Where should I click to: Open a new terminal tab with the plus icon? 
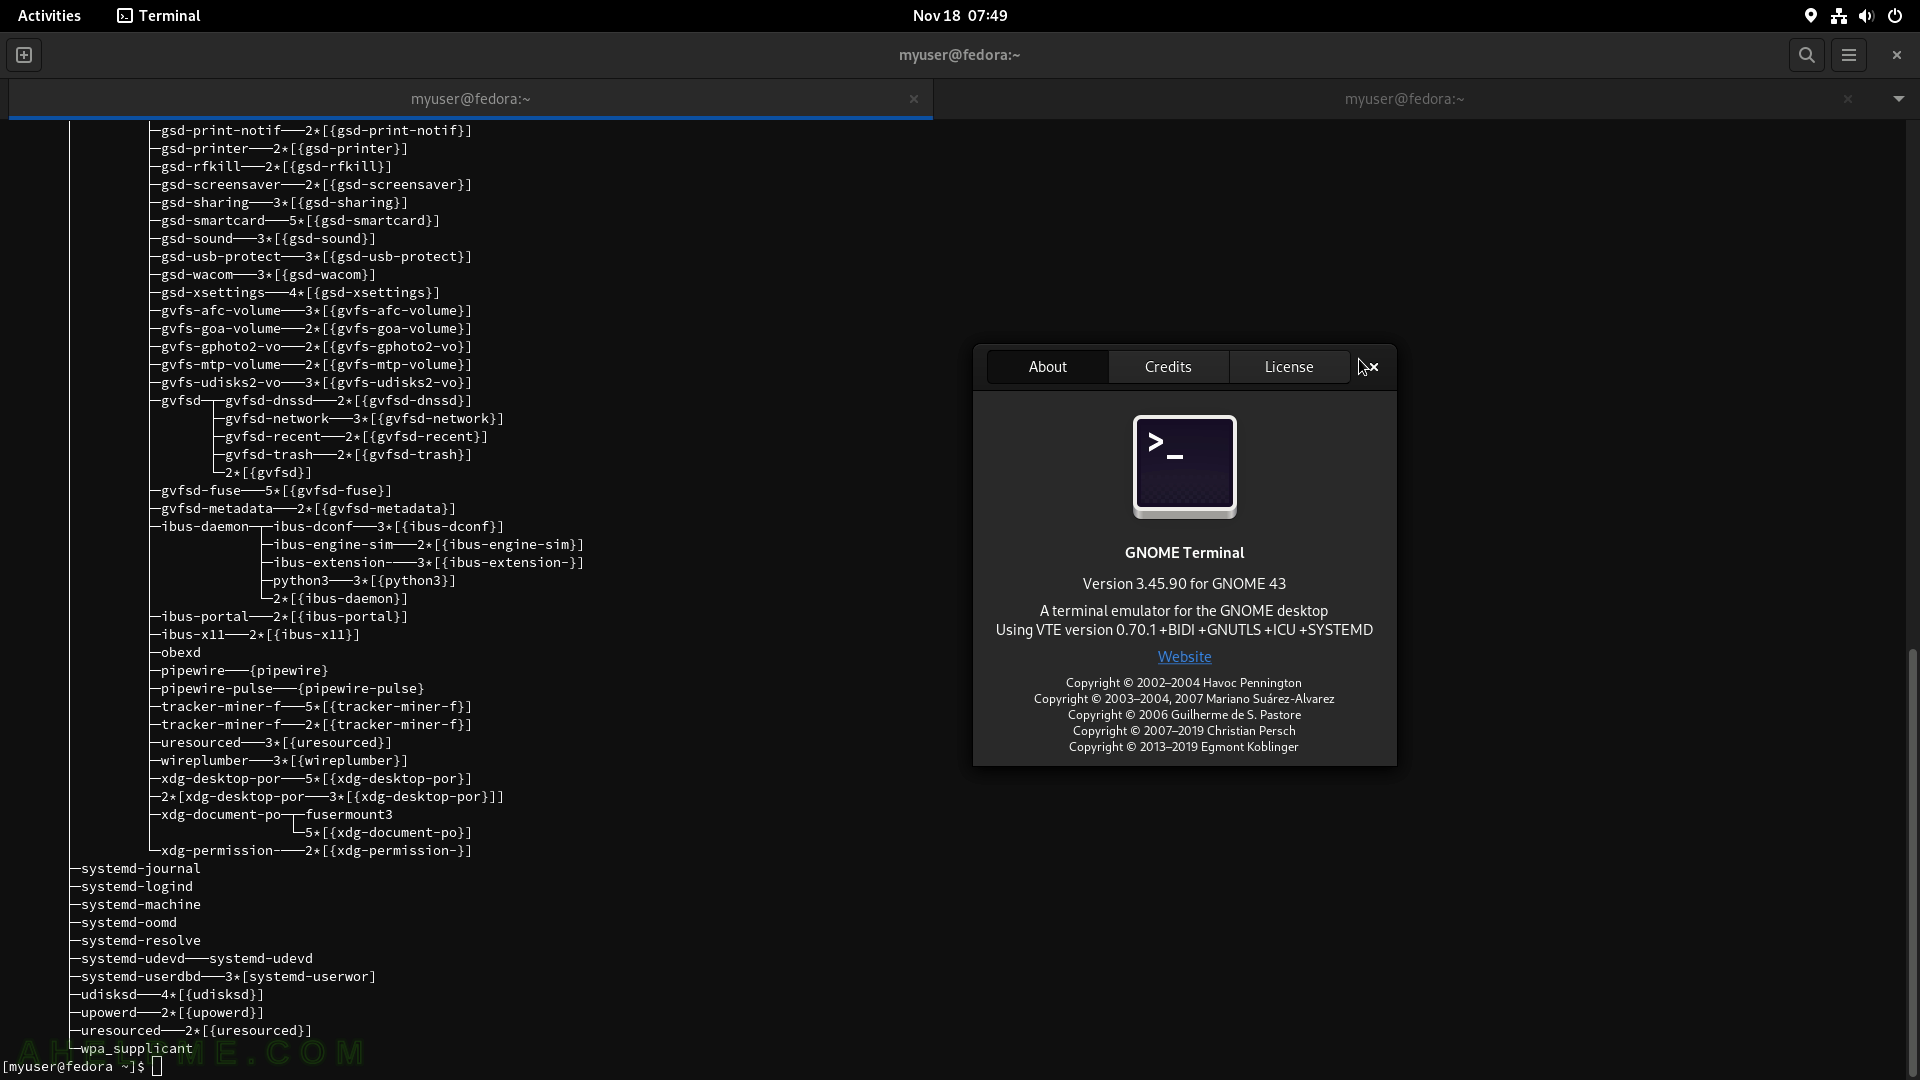point(24,55)
